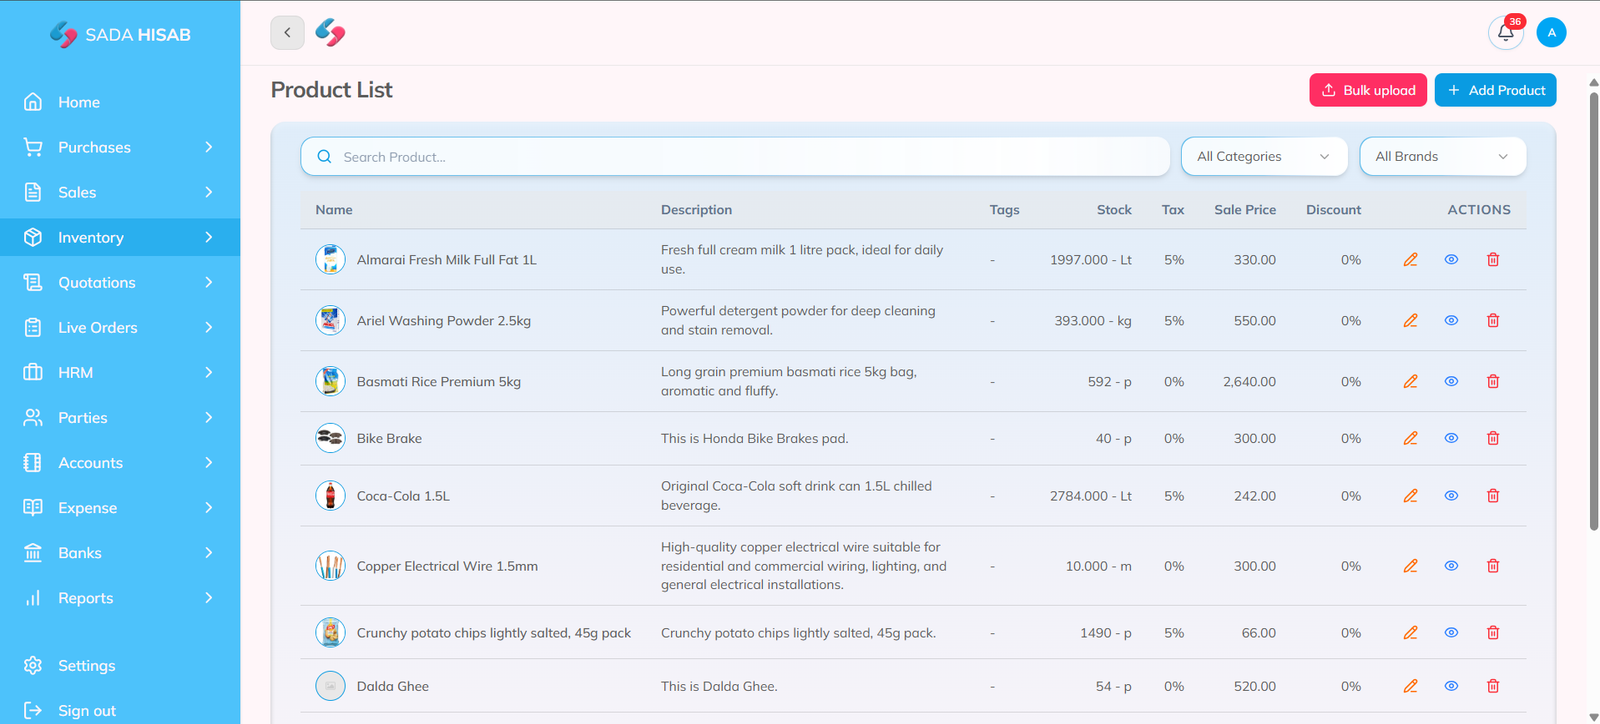Edit Crunchy potato chips product
Image resolution: width=1600 pixels, height=724 pixels.
(1410, 633)
